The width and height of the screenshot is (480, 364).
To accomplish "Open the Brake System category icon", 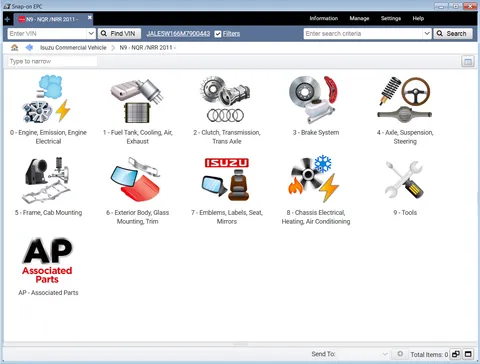I will pyautogui.click(x=313, y=100).
